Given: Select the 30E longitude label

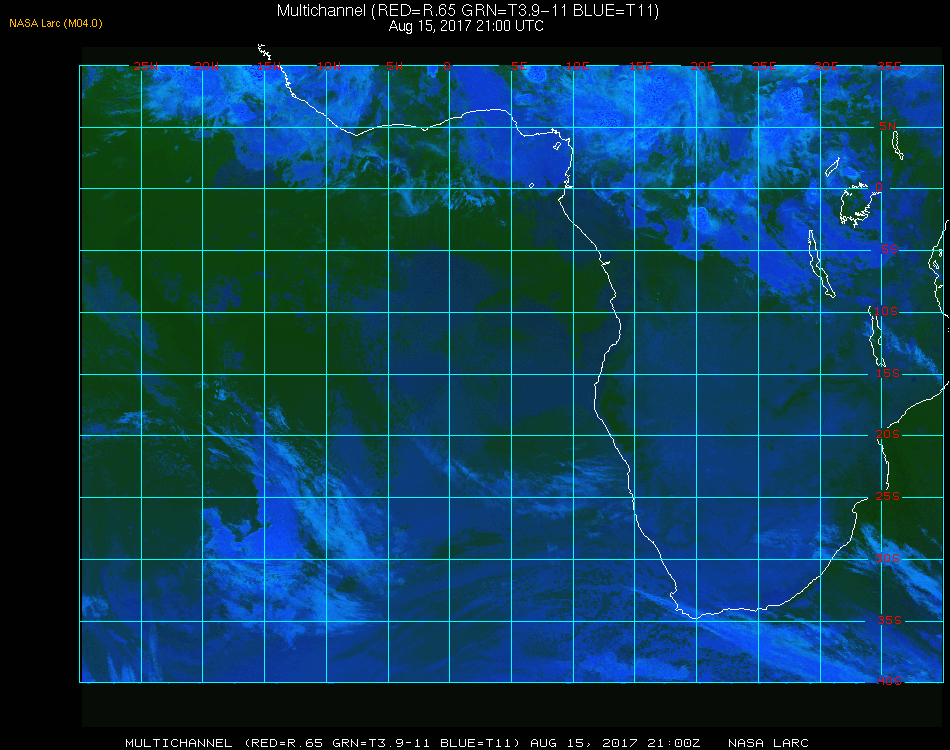Looking at the screenshot, I should coord(826,66).
